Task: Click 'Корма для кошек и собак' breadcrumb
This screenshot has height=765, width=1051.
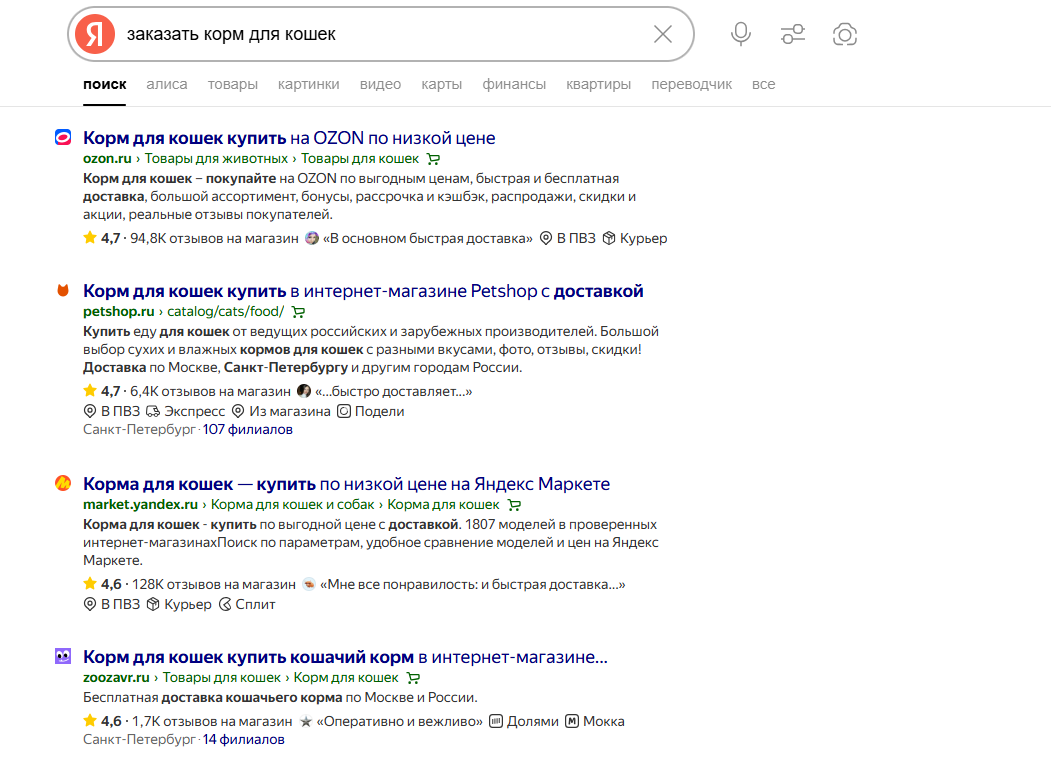Action: click(293, 505)
